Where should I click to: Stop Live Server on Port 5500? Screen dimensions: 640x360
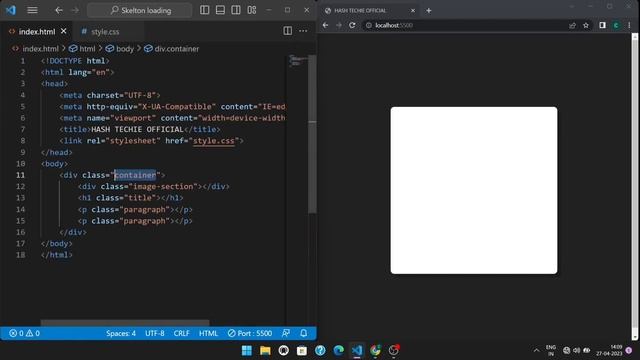coord(250,333)
